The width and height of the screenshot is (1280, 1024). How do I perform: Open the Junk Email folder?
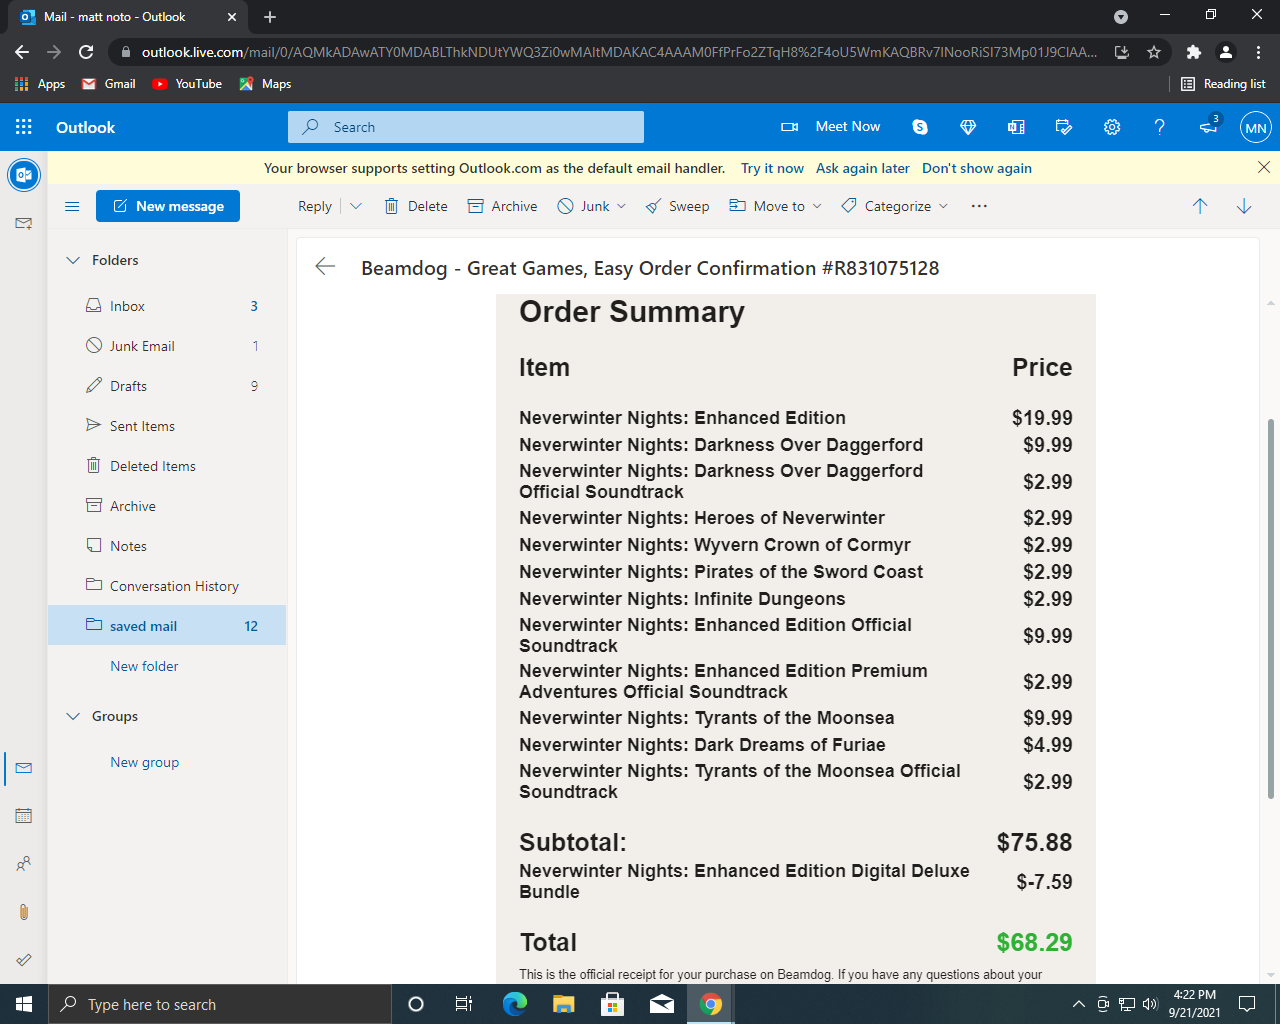[x=167, y=346]
